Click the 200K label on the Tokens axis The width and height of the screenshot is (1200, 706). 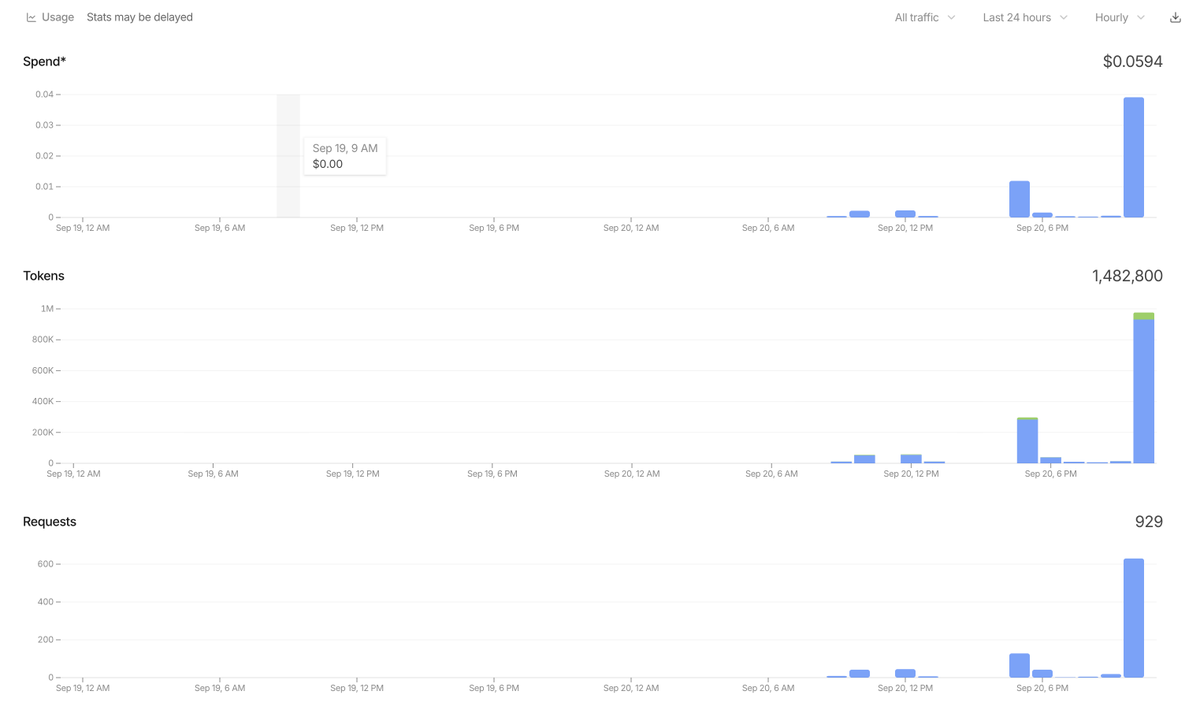[42, 433]
